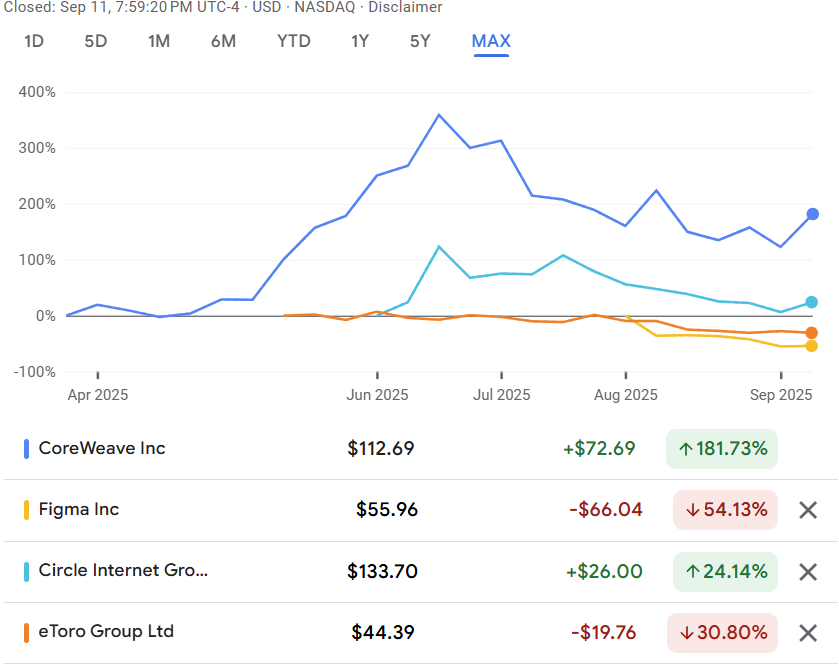Click the 30.80% eToro loss badge
The image size is (839, 664).
point(722,633)
